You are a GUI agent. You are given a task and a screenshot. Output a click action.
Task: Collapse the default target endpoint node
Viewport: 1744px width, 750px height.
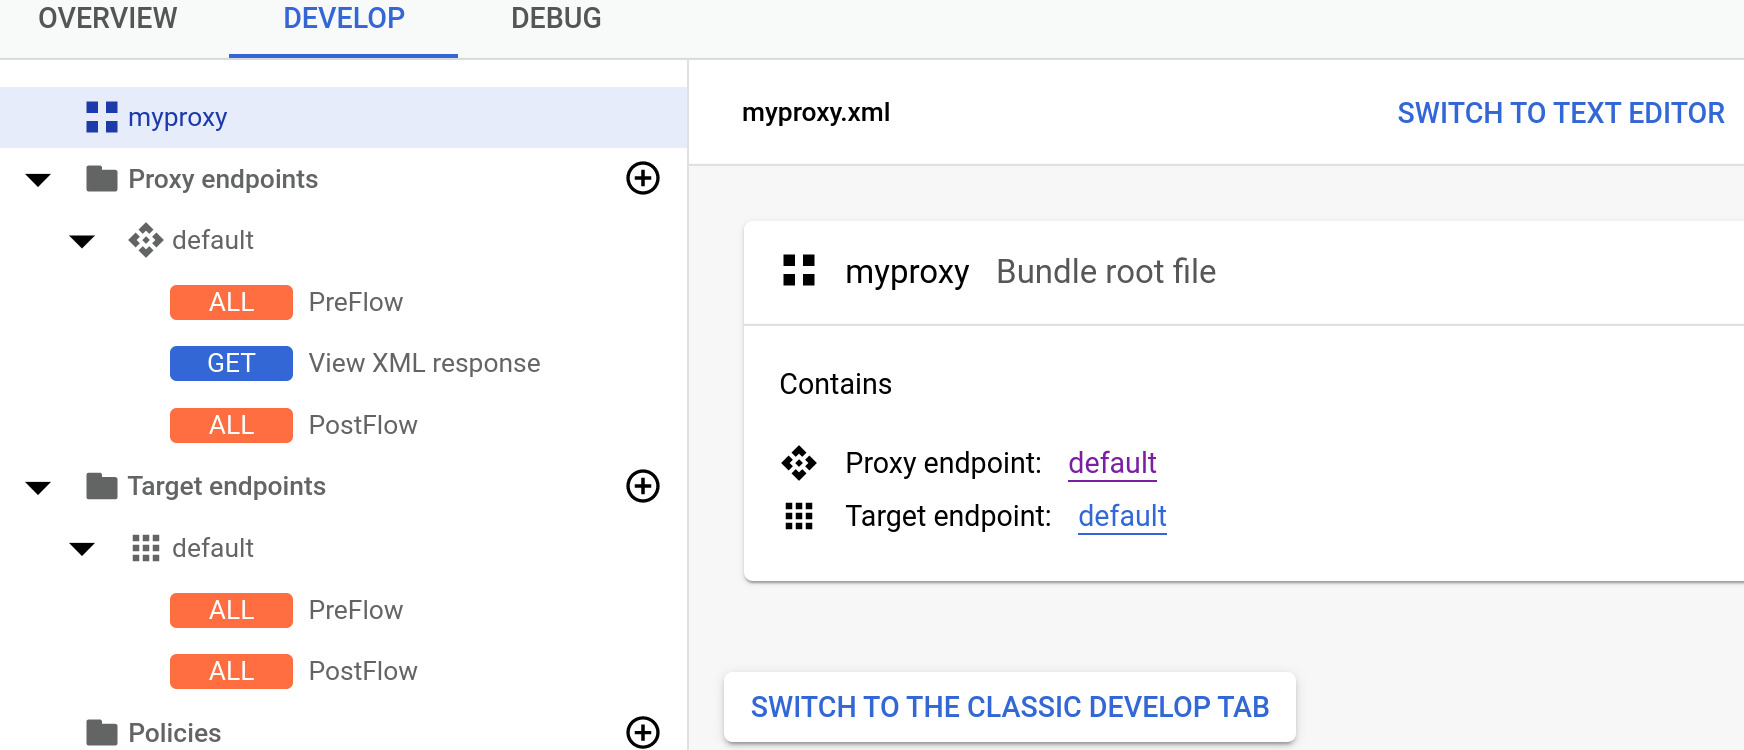(82, 549)
